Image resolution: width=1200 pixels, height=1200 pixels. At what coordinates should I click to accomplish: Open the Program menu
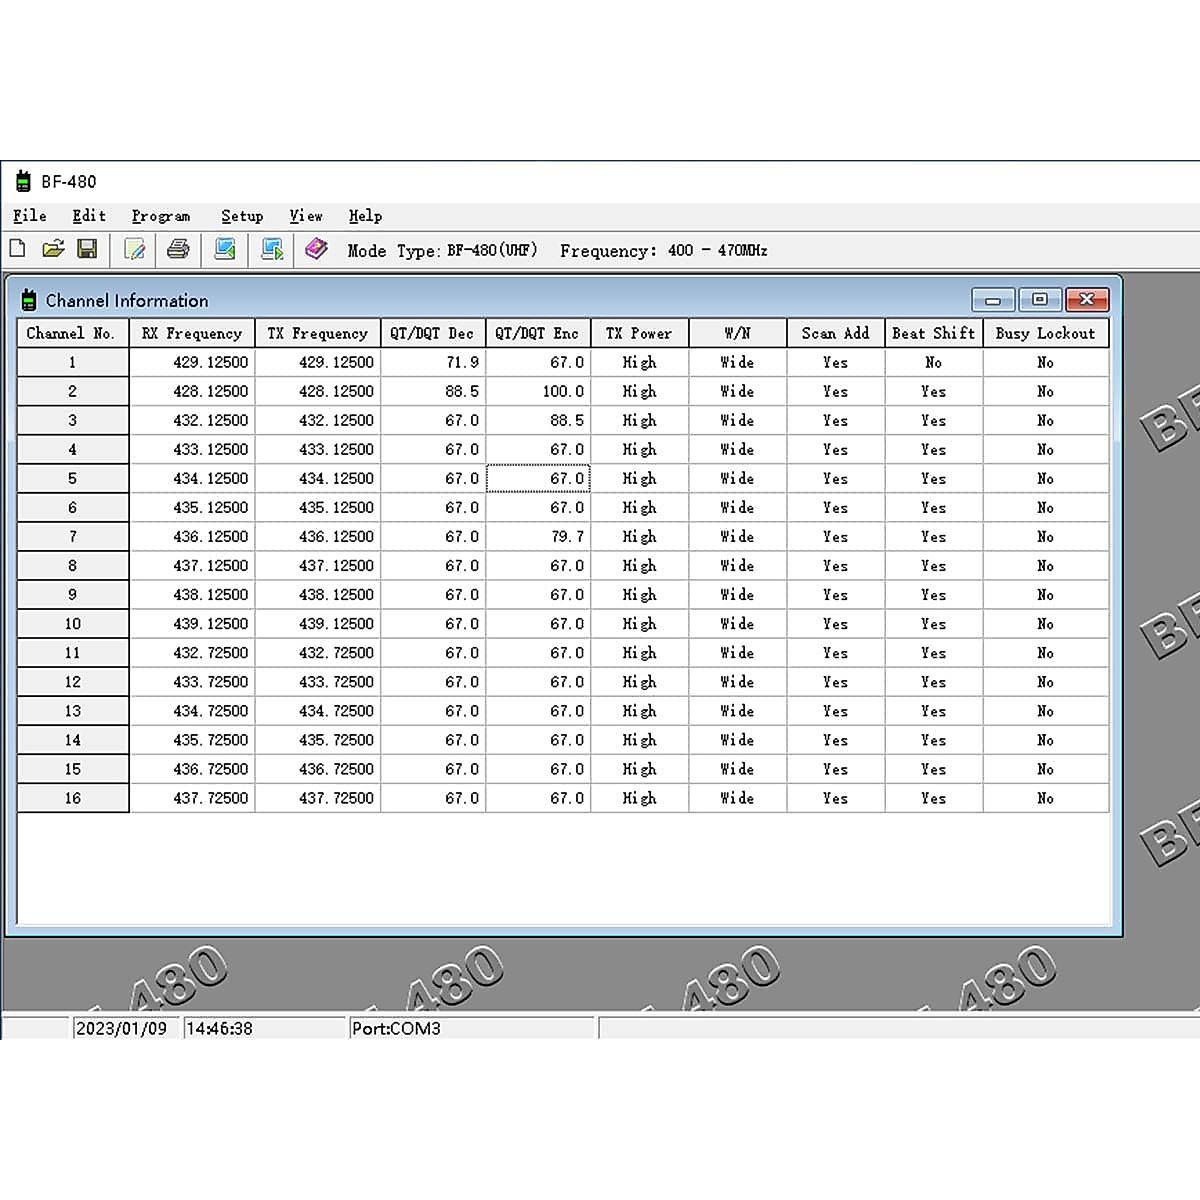(x=160, y=216)
